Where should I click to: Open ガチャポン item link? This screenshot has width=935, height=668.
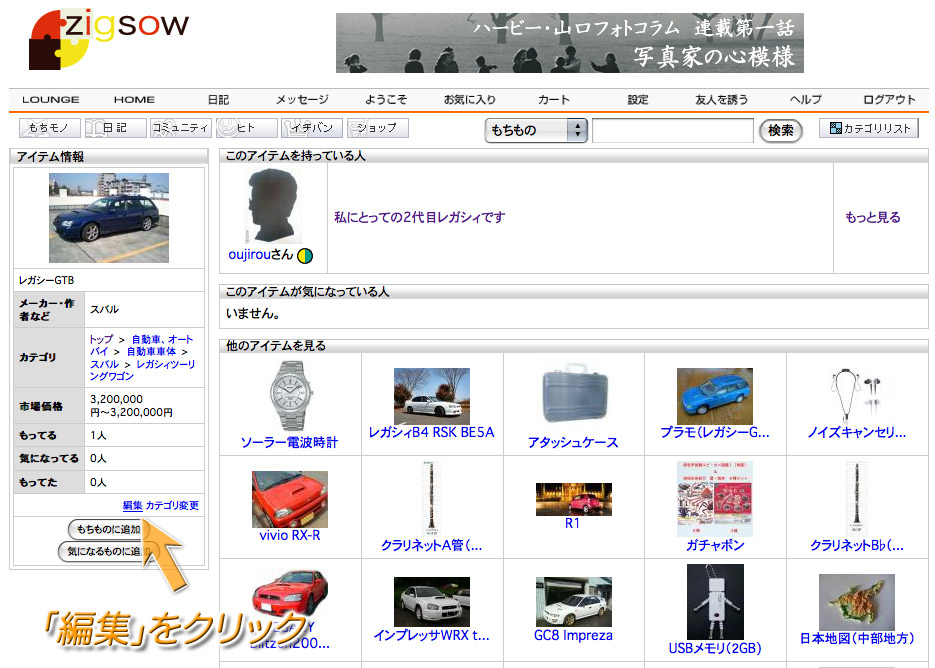(714, 545)
